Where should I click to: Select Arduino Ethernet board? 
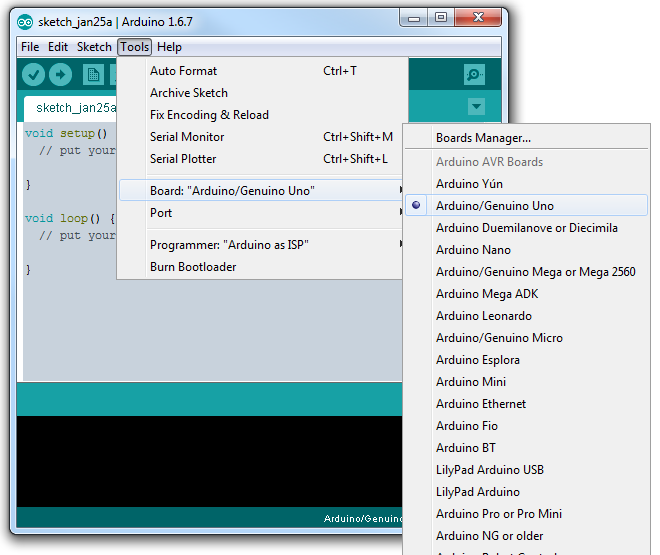pos(526,404)
